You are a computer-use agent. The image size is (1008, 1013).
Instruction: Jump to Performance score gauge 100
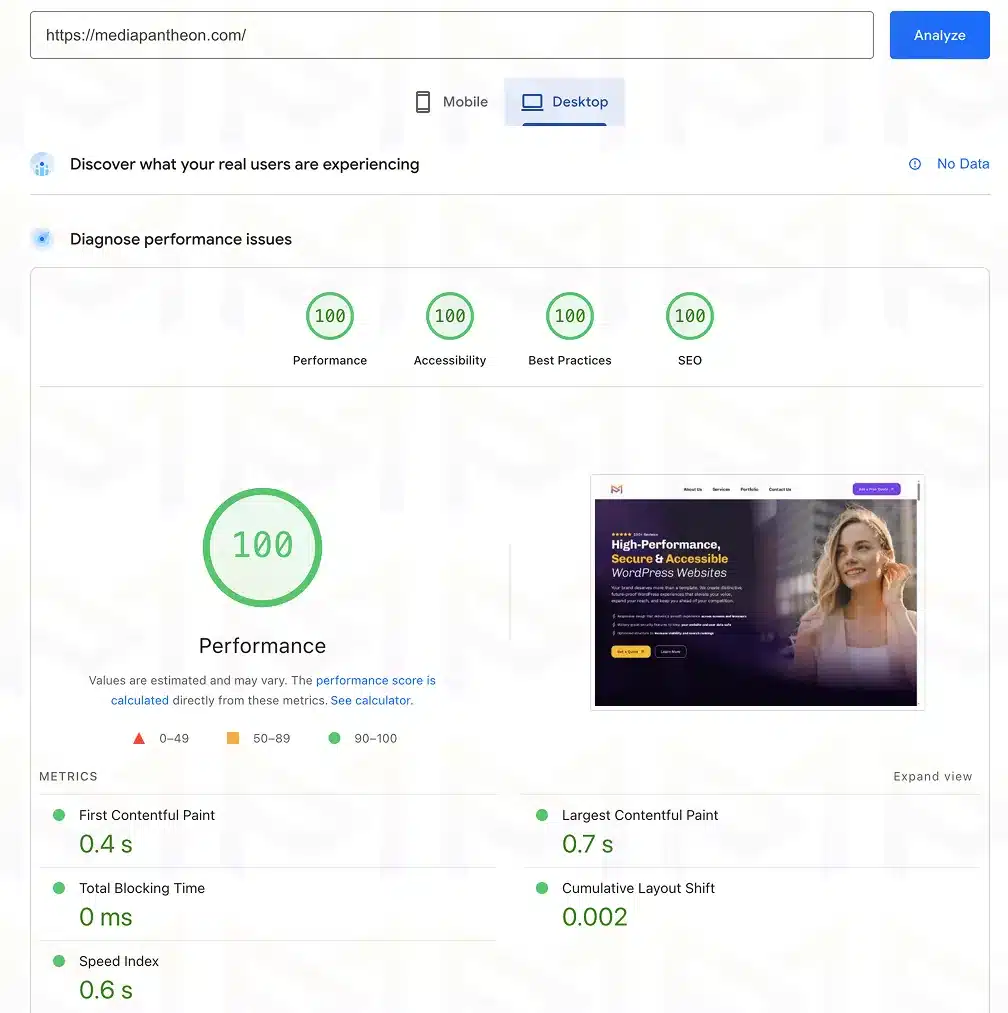[330, 316]
